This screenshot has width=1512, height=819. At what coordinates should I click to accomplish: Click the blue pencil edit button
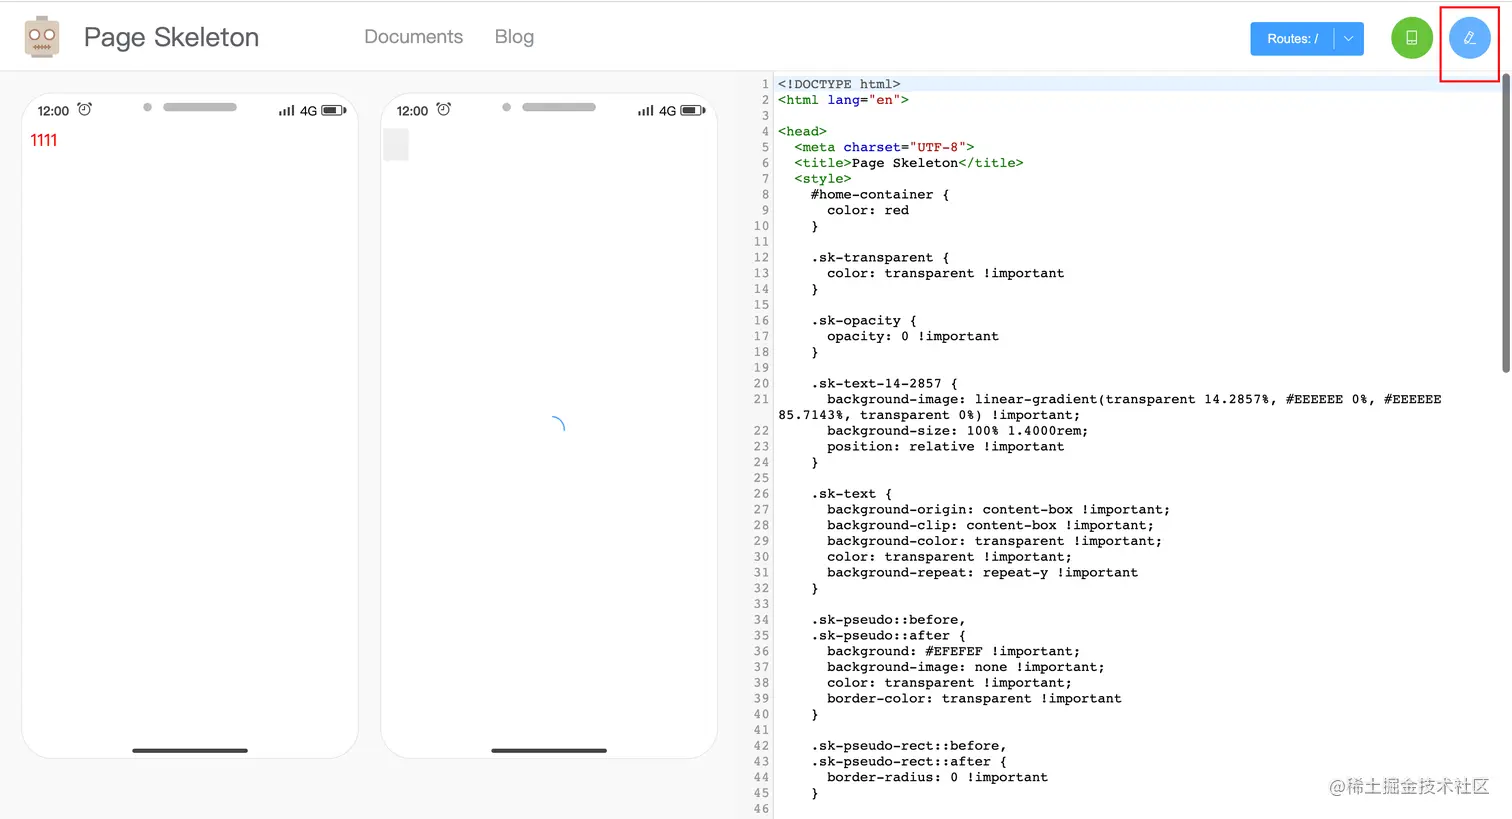click(x=1470, y=38)
